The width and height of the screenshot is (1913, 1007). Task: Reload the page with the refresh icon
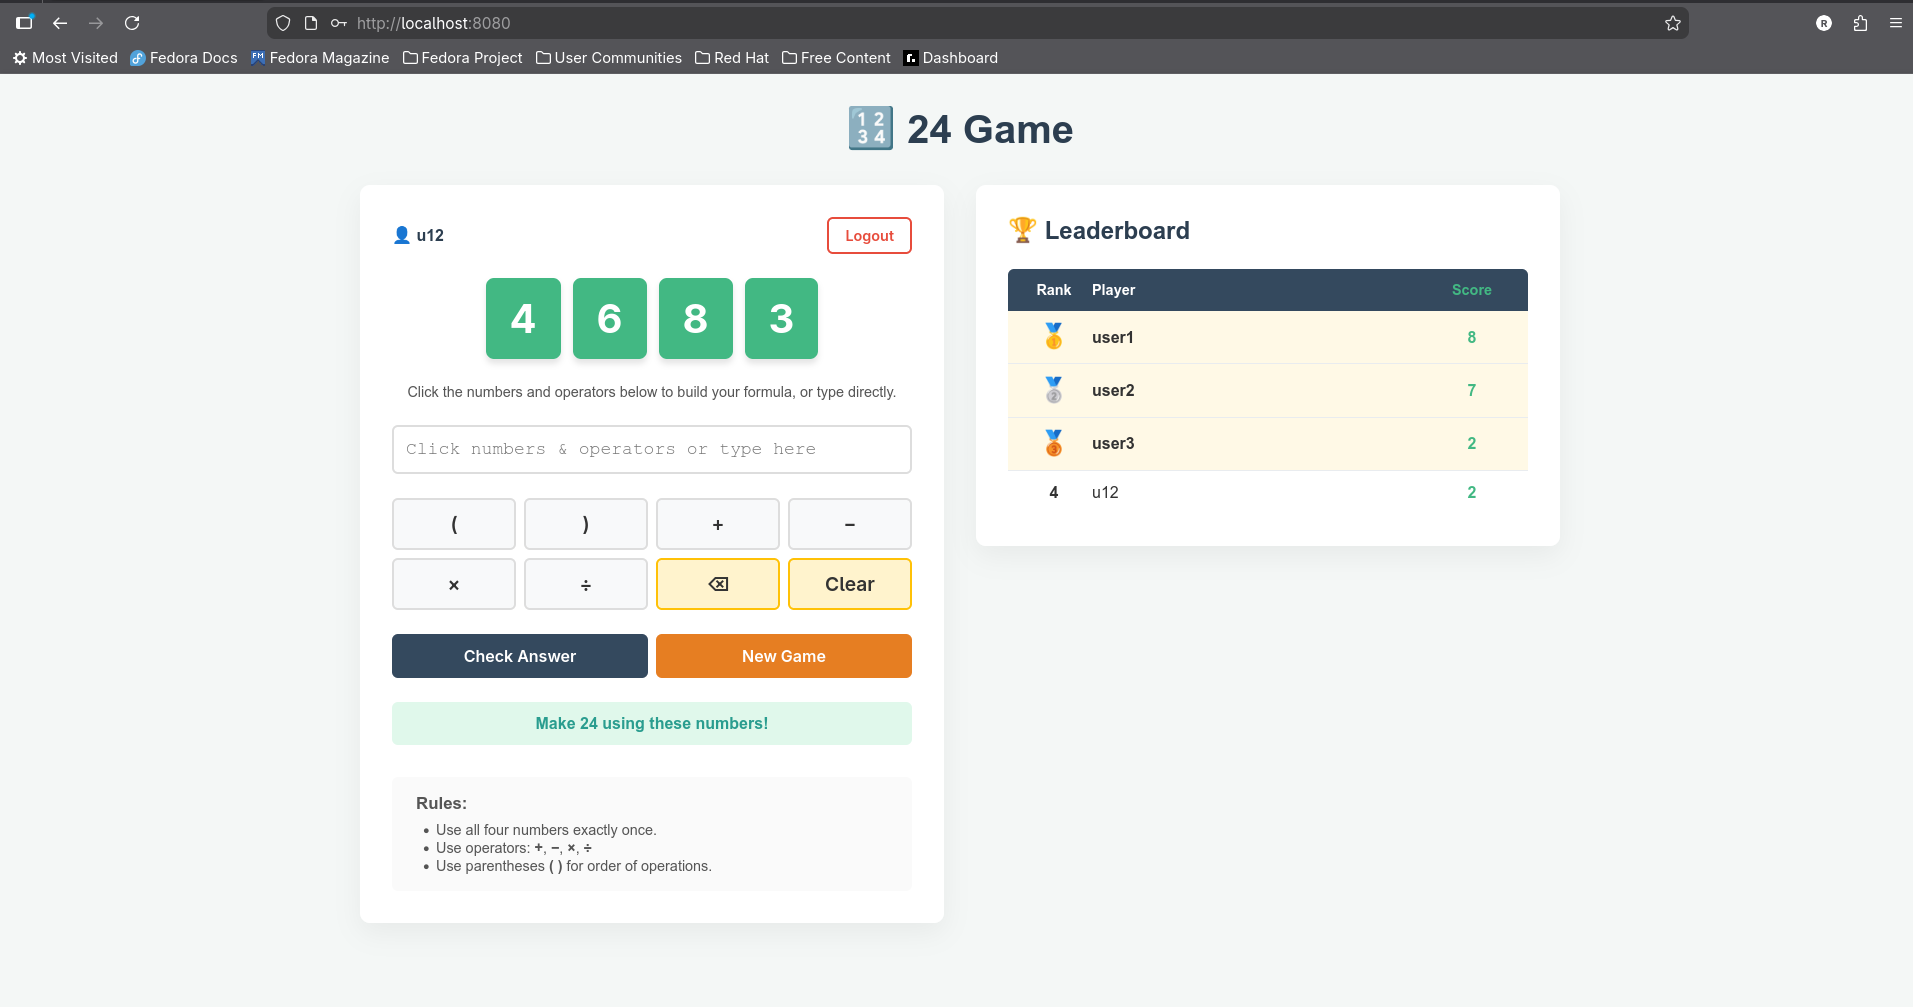pos(132,23)
